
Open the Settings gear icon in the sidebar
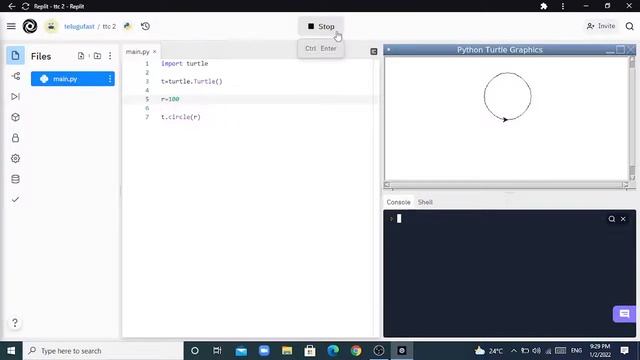[x=16, y=158]
